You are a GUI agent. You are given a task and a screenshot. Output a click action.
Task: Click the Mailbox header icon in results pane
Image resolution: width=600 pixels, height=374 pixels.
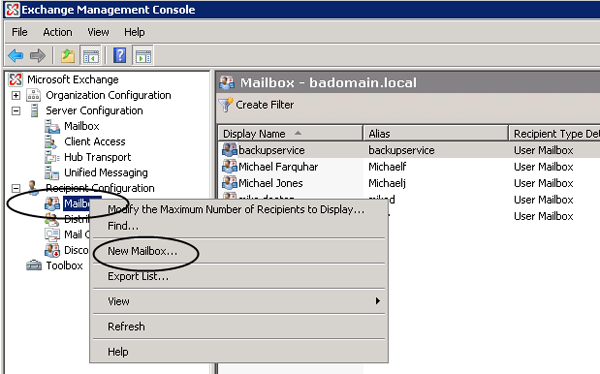227,82
